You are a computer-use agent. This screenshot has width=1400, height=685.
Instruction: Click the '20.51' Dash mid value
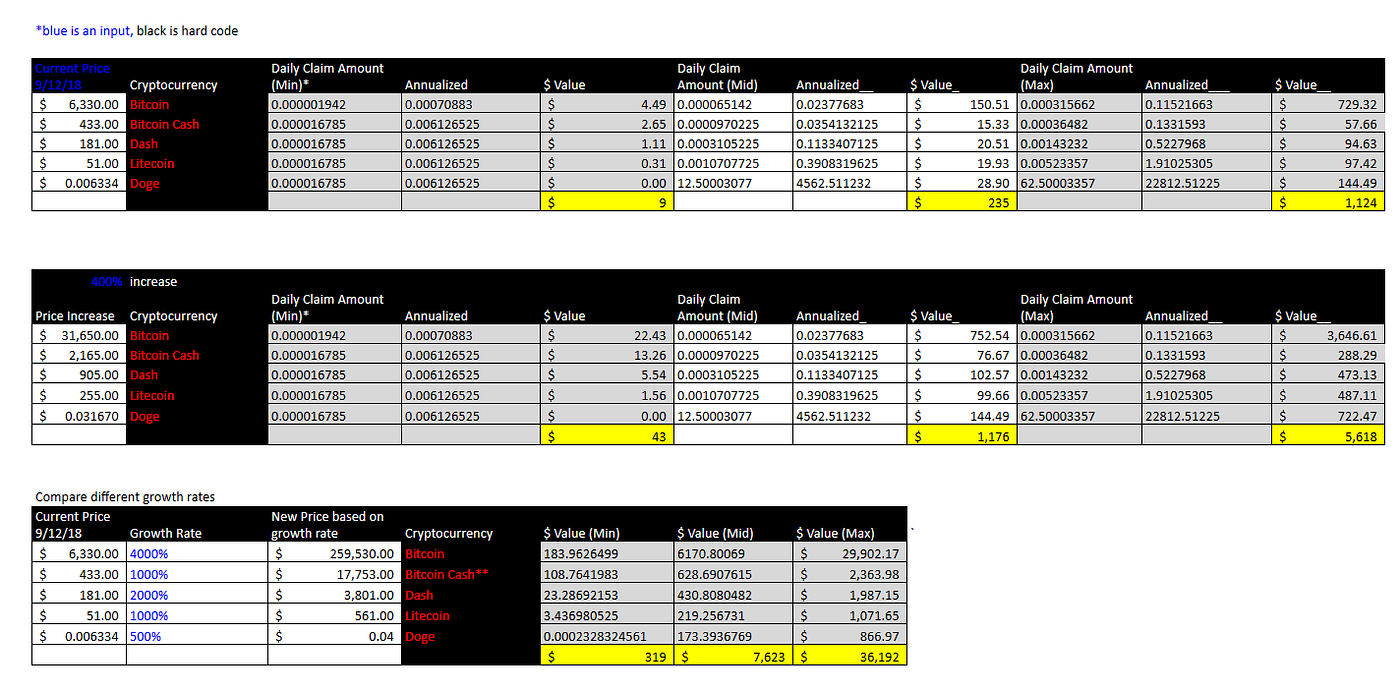(961, 143)
